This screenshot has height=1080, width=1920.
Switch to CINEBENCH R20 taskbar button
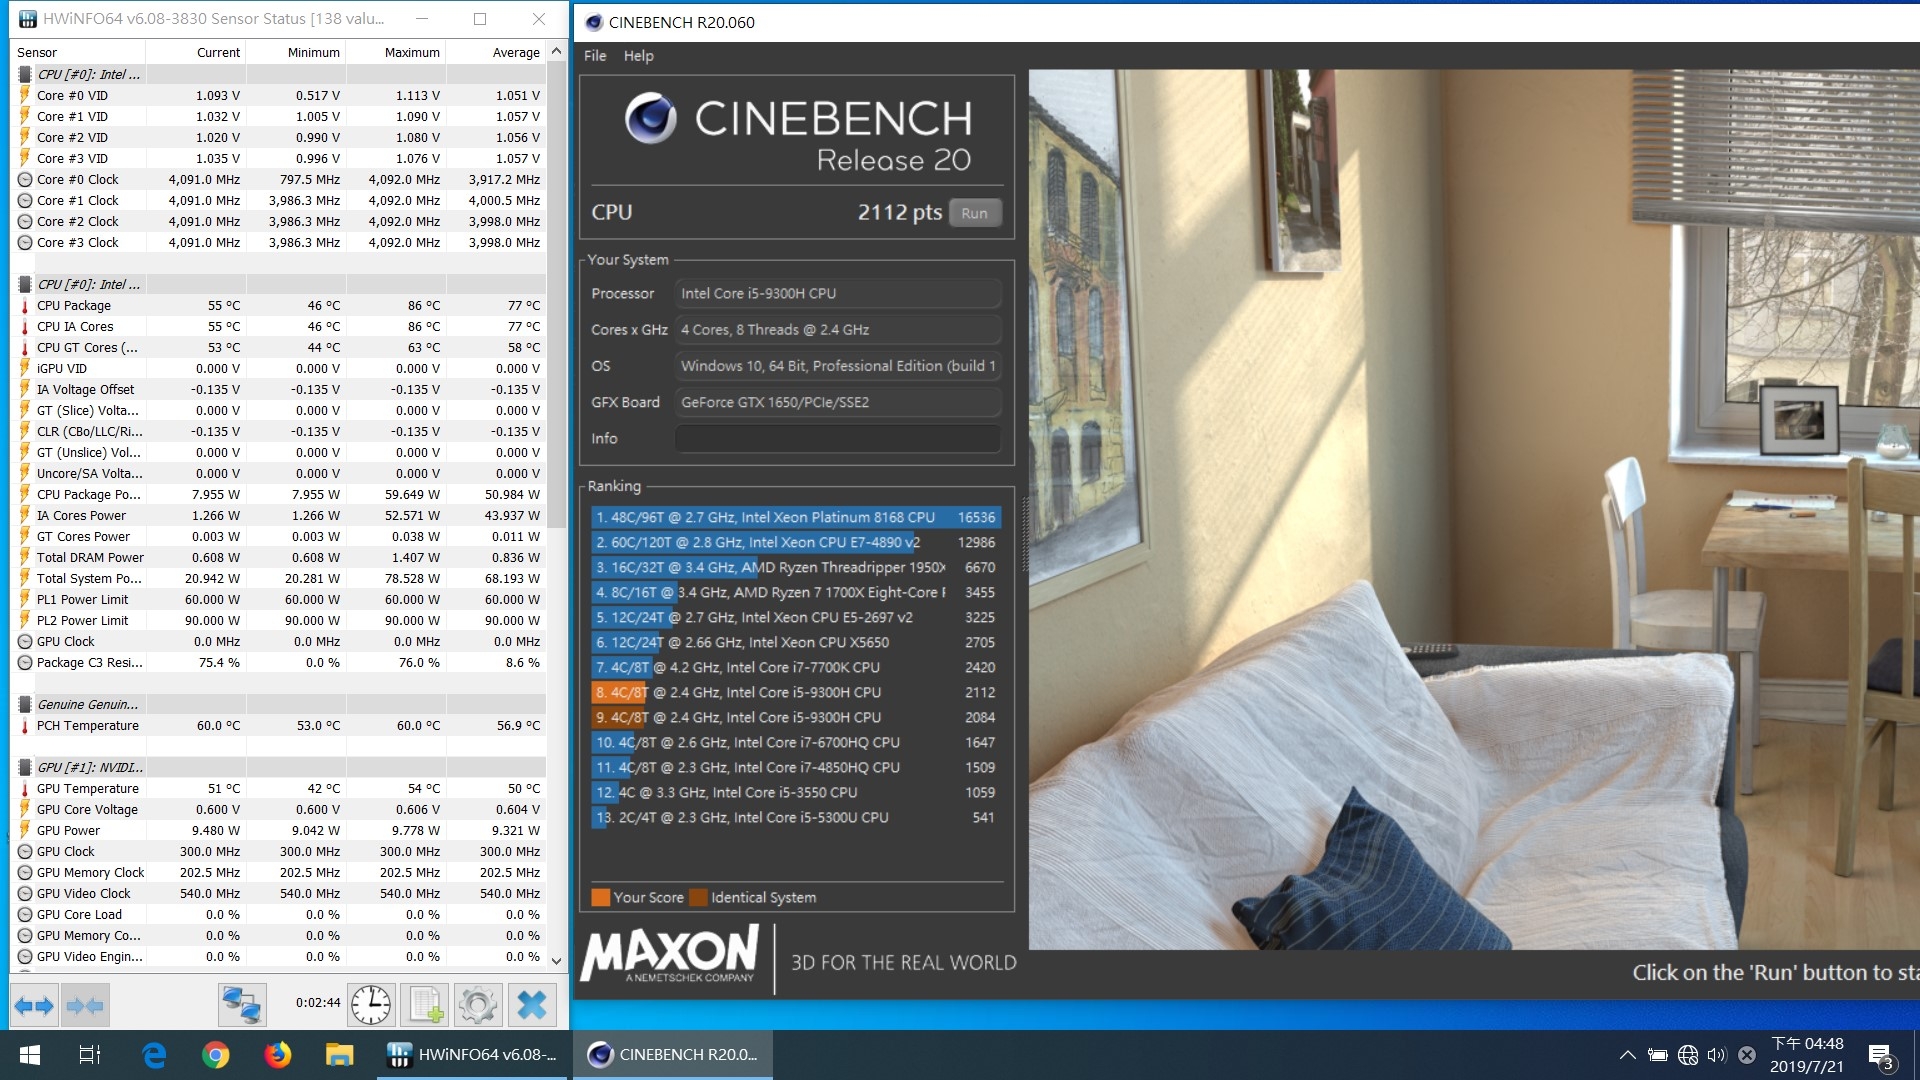click(x=673, y=1055)
